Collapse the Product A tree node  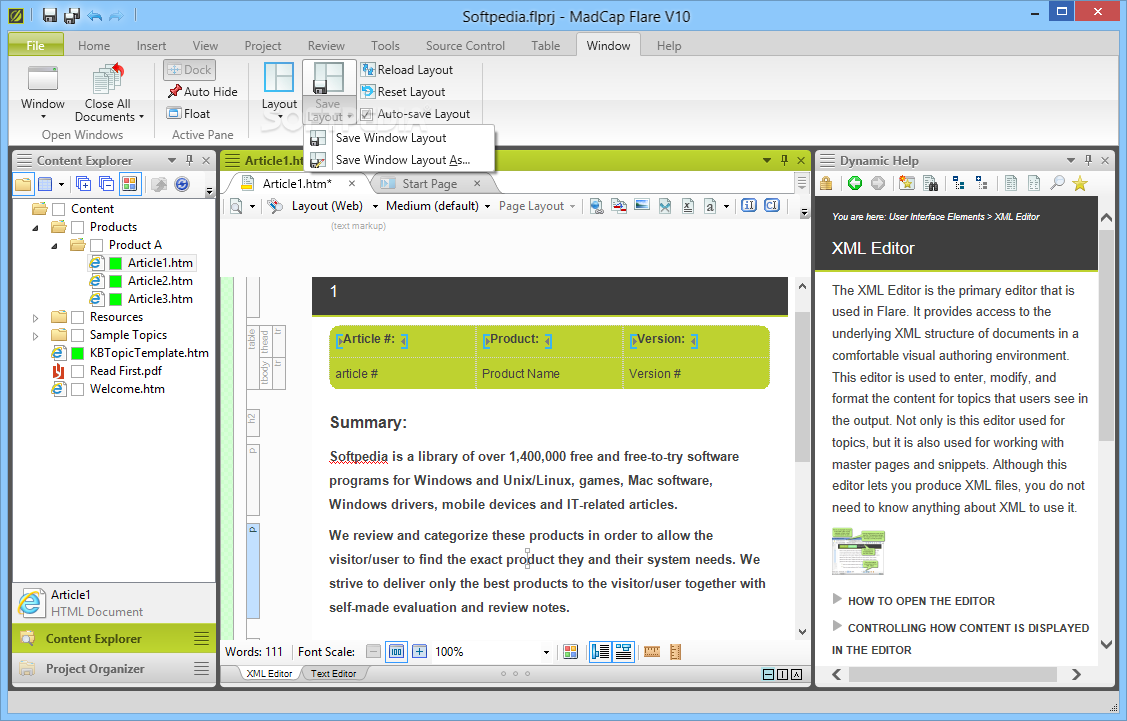click(55, 245)
